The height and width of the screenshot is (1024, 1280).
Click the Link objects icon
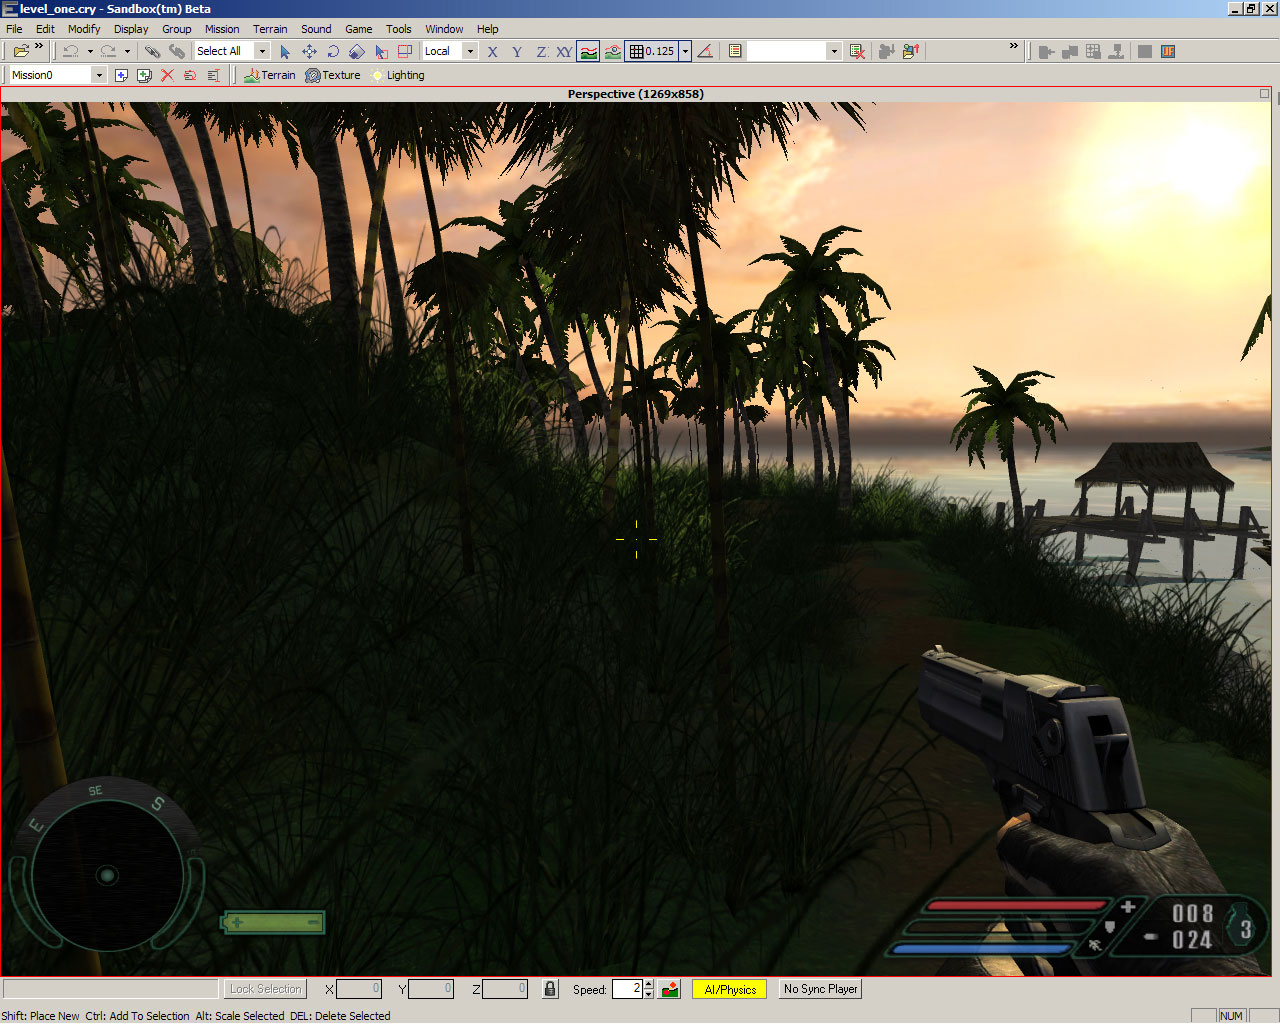pos(153,51)
